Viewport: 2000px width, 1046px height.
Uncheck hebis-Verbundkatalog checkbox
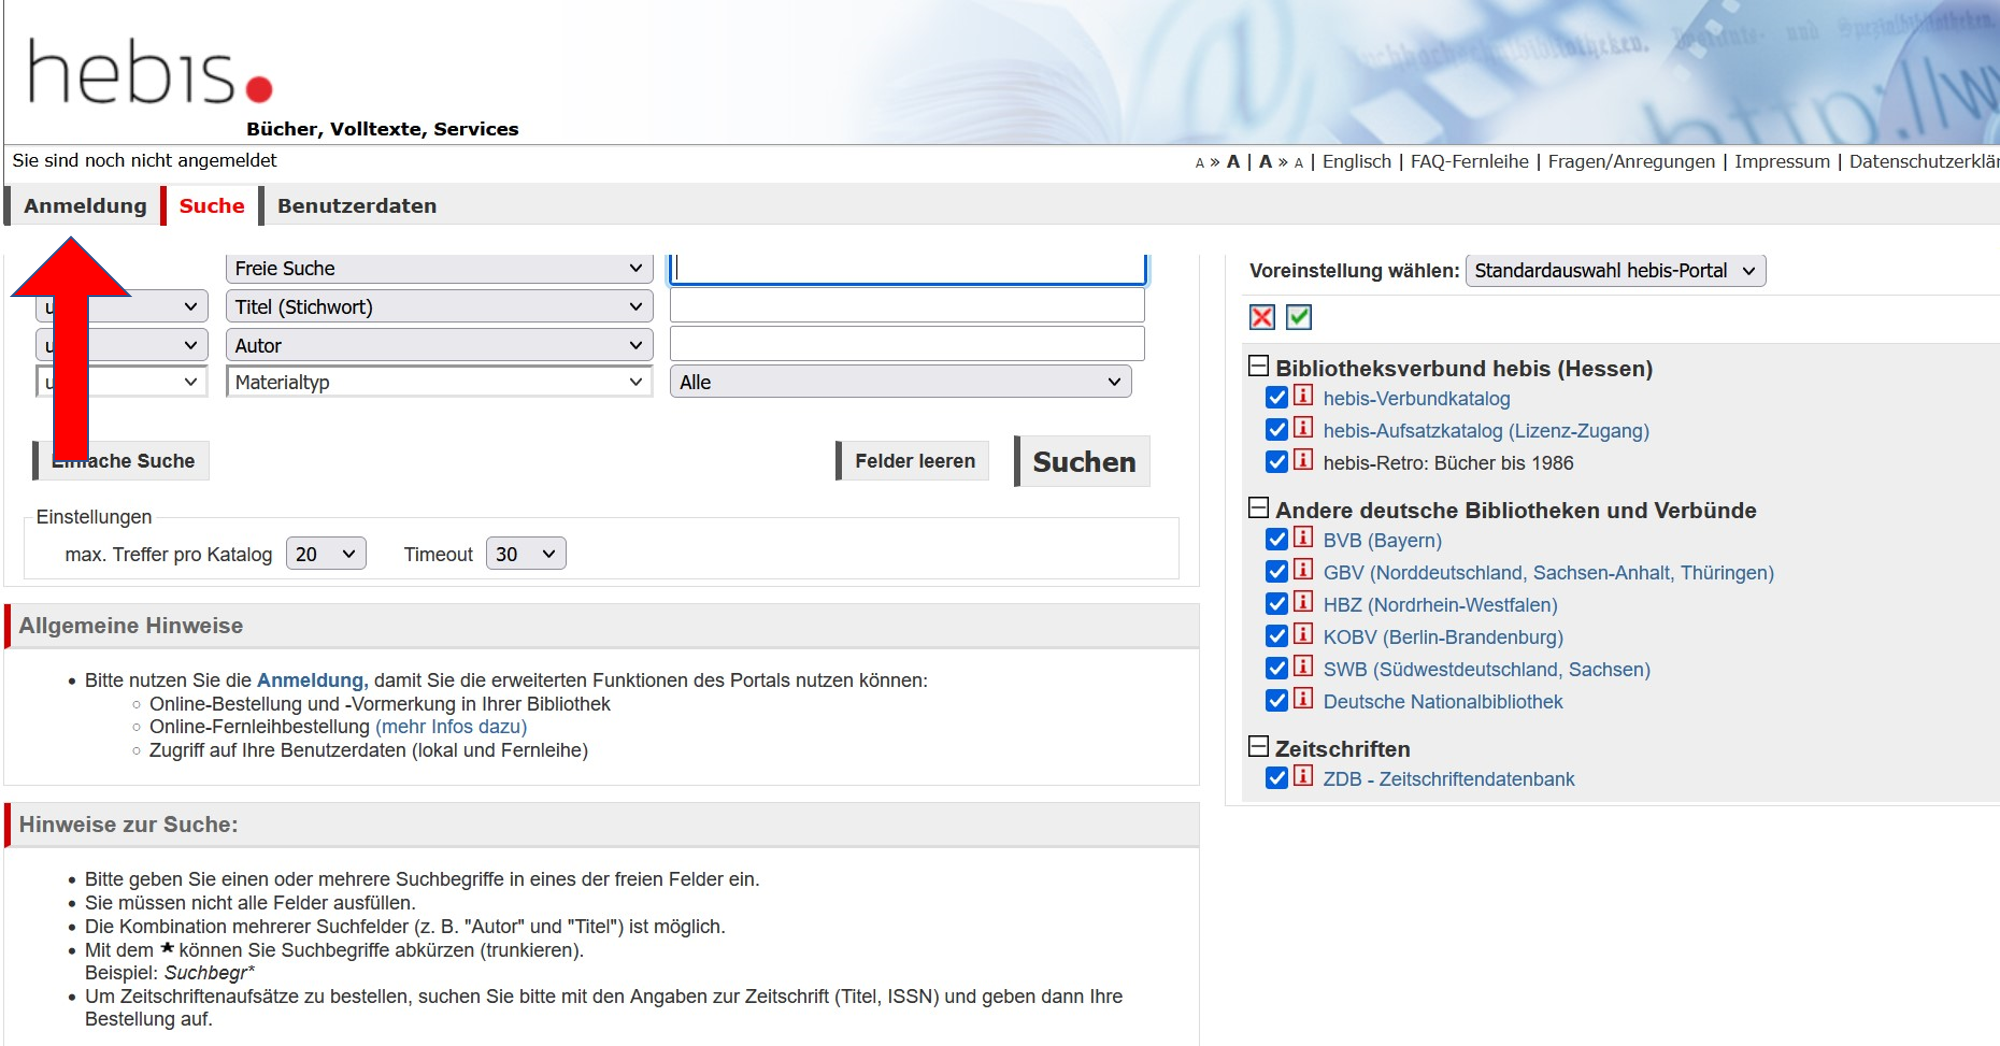[x=1276, y=398]
